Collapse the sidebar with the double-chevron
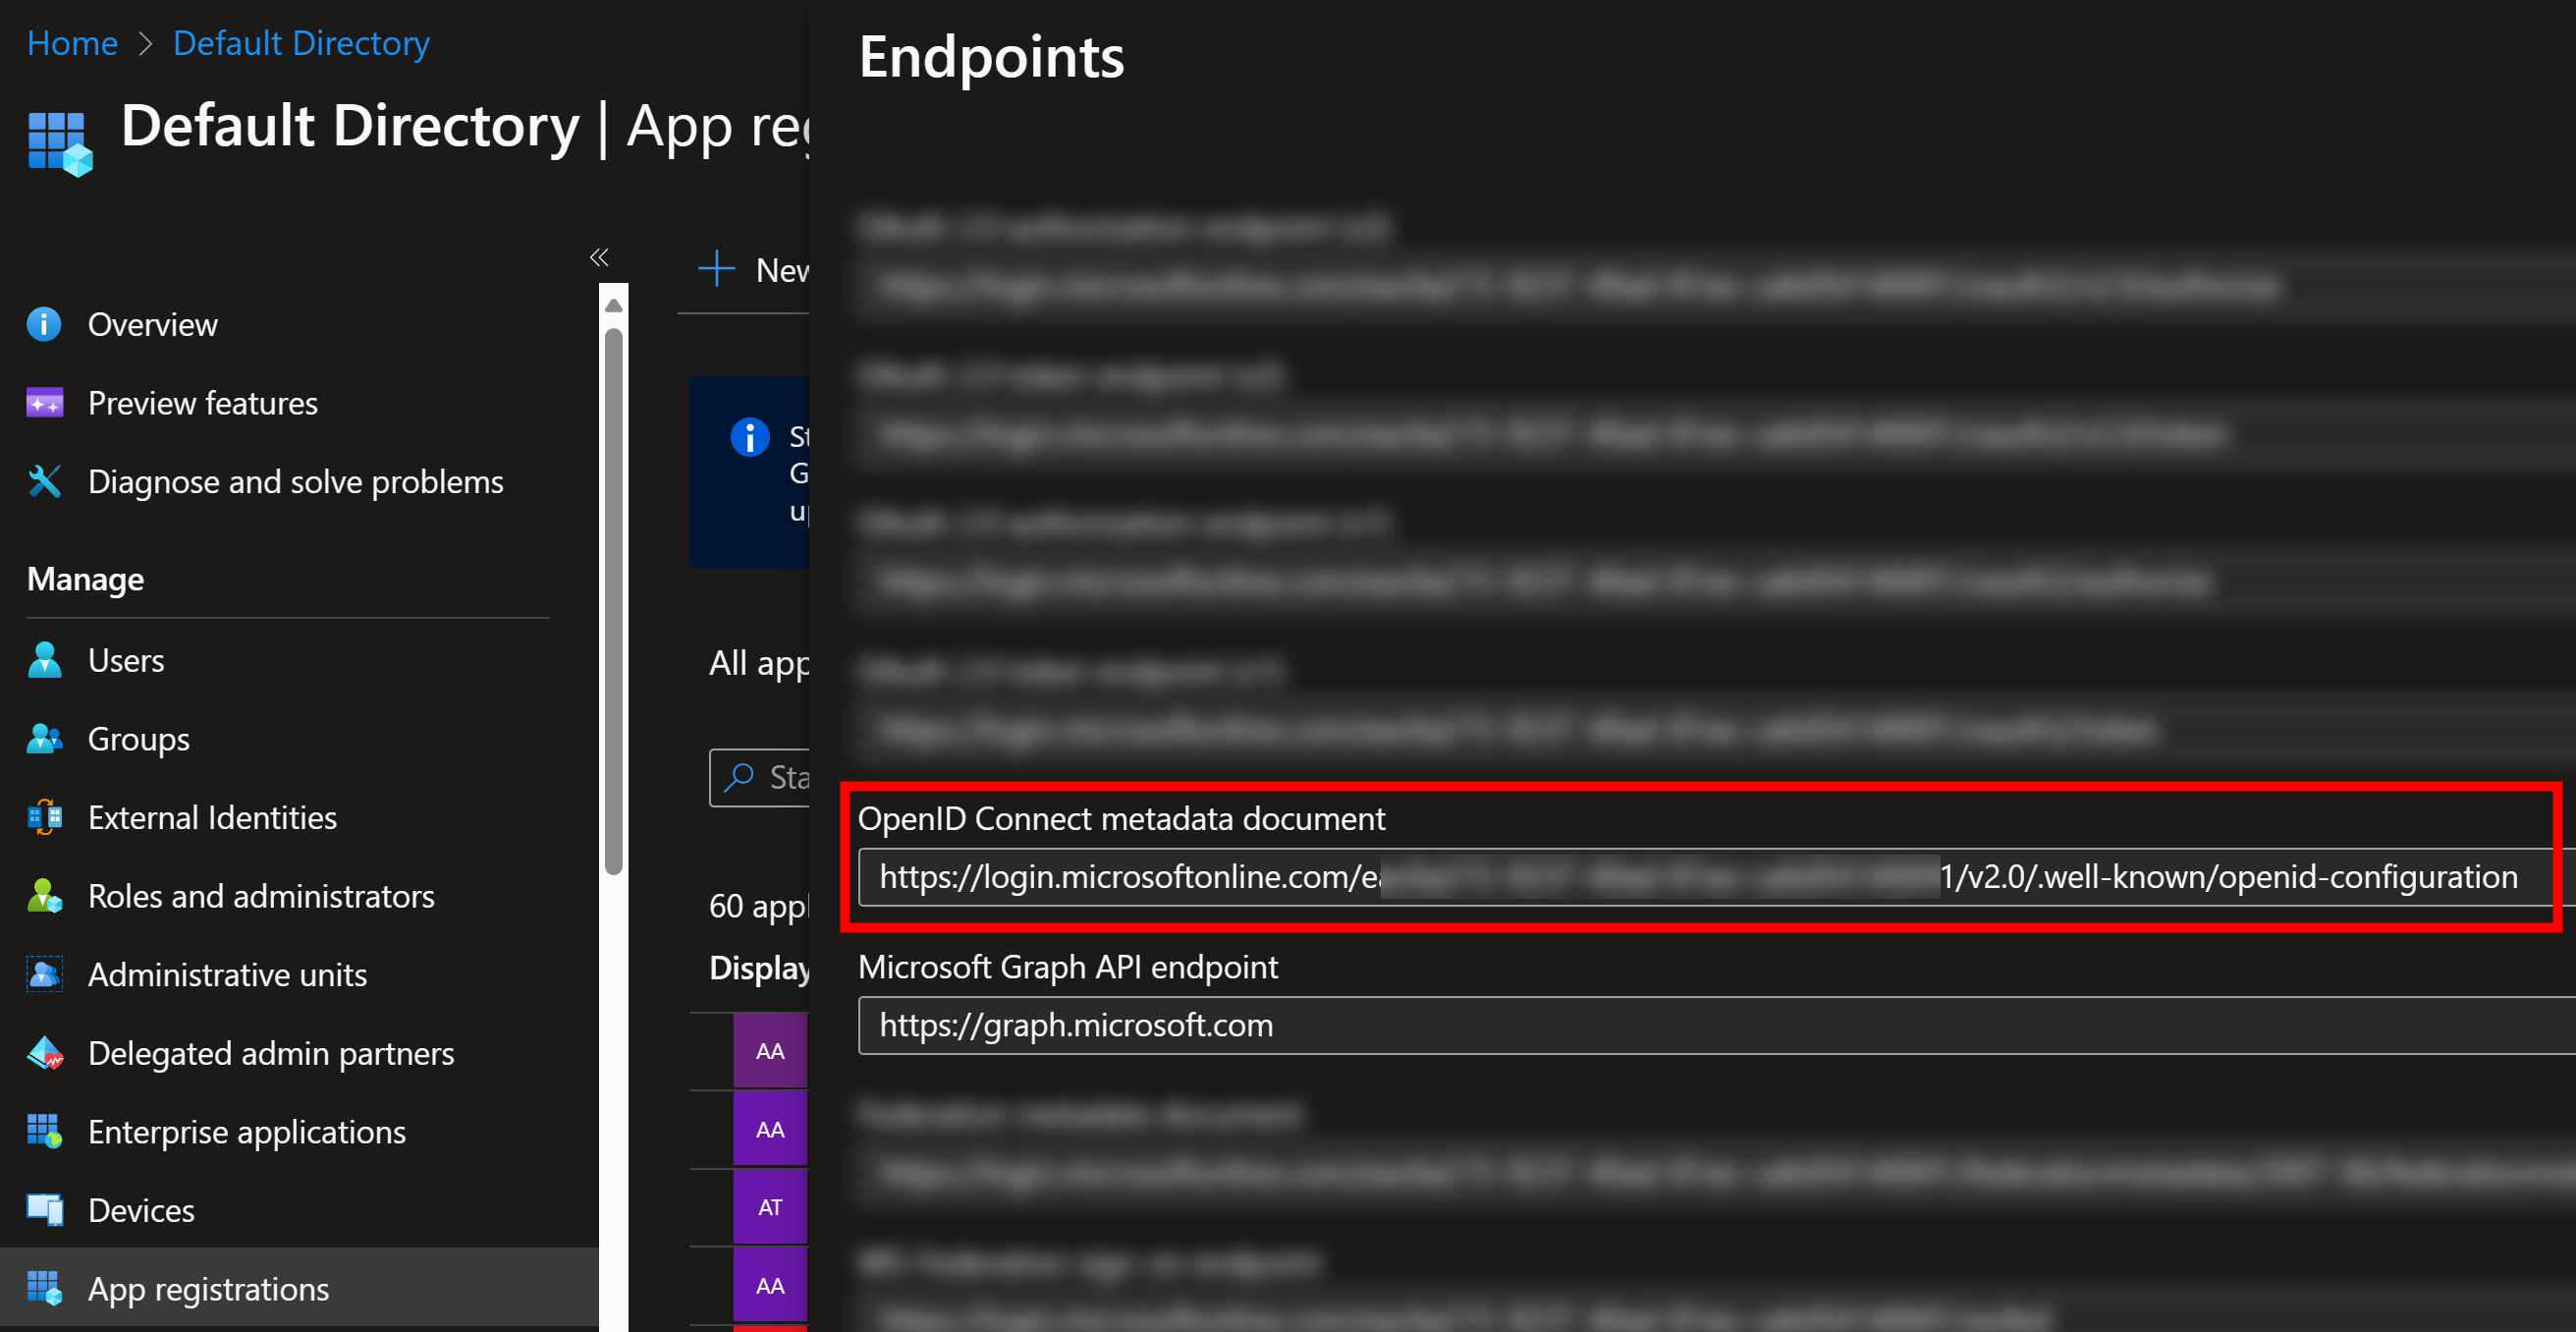The width and height of the screenshot is (2576, 1332). 599,257
